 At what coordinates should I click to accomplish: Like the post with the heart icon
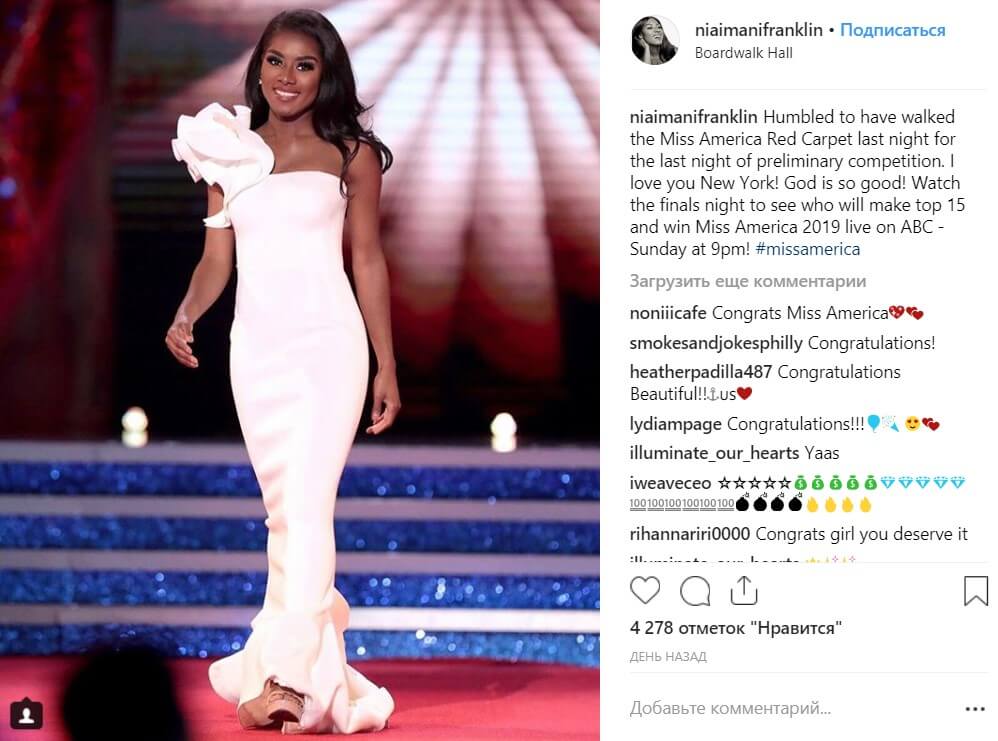click(645, 591)
